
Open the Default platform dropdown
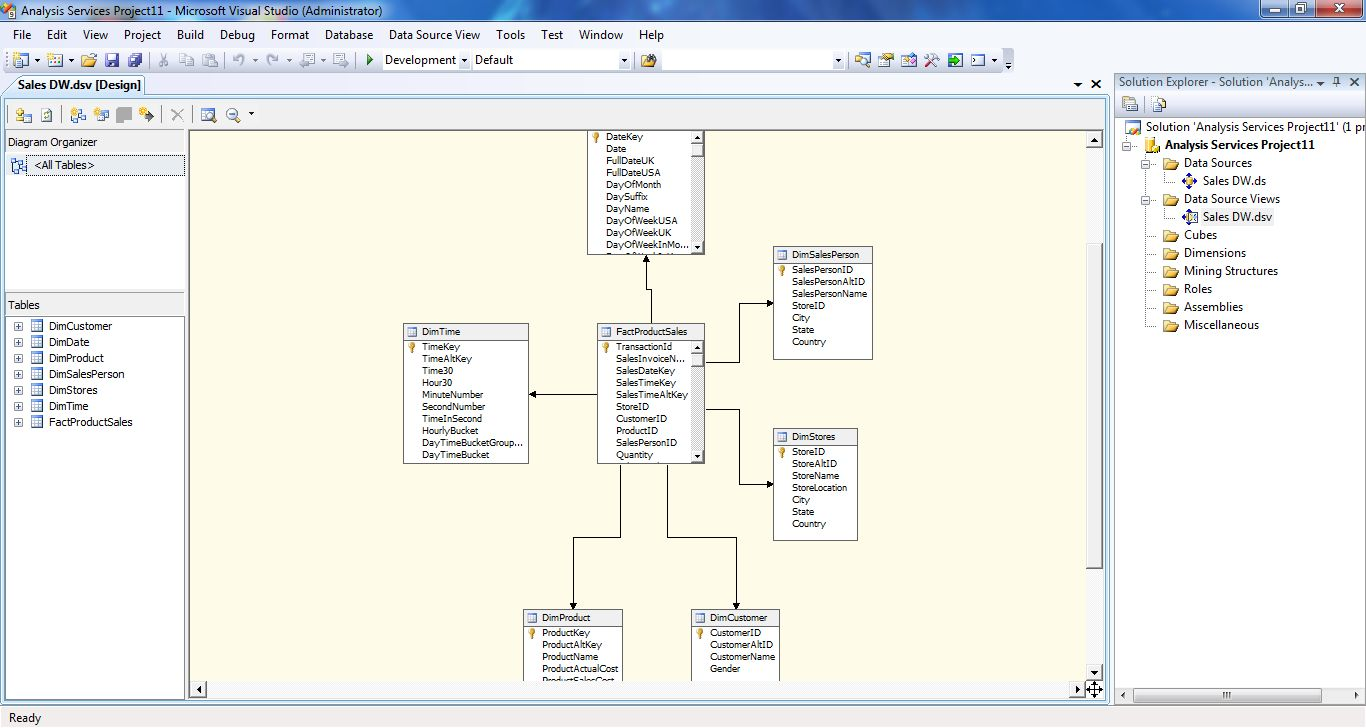click(x=624, y=60)
